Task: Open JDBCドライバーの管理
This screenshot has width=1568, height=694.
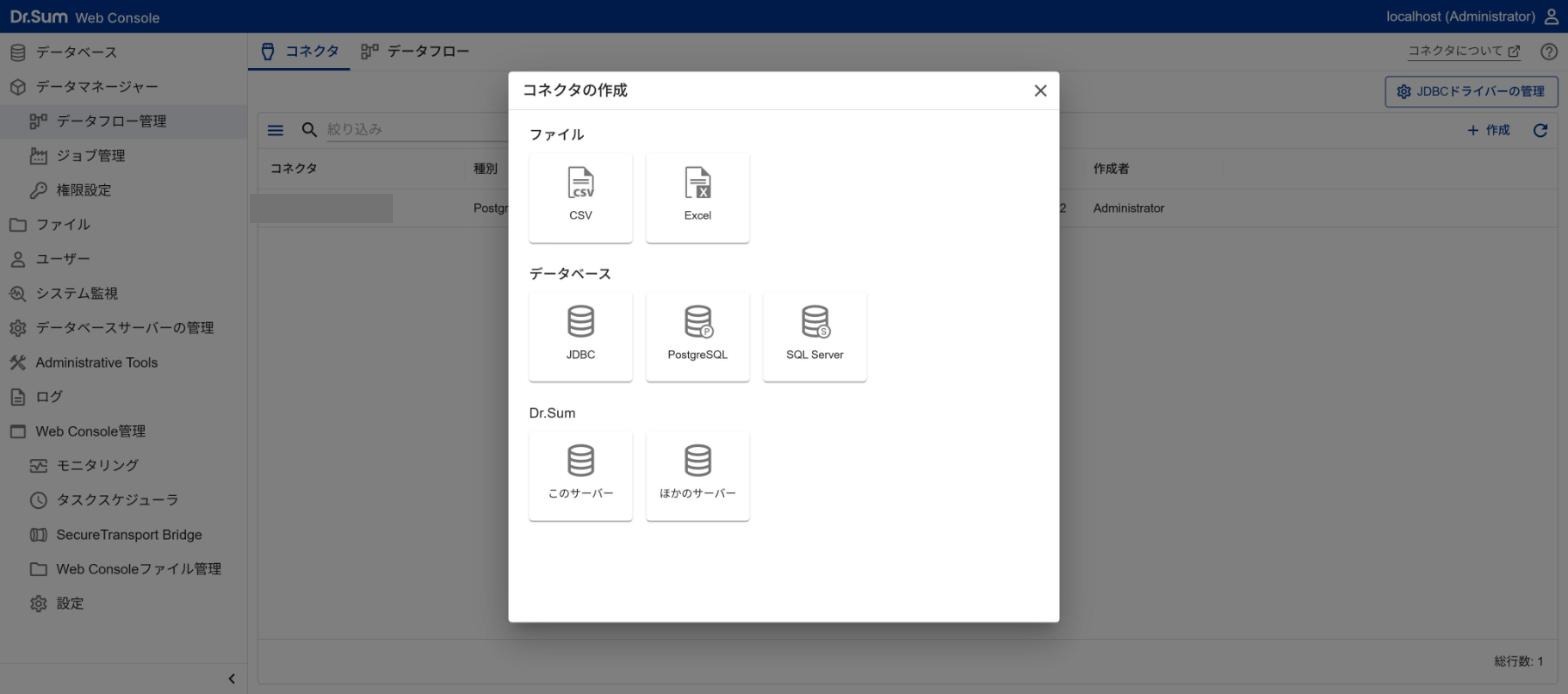Action: pos(1470,92)
